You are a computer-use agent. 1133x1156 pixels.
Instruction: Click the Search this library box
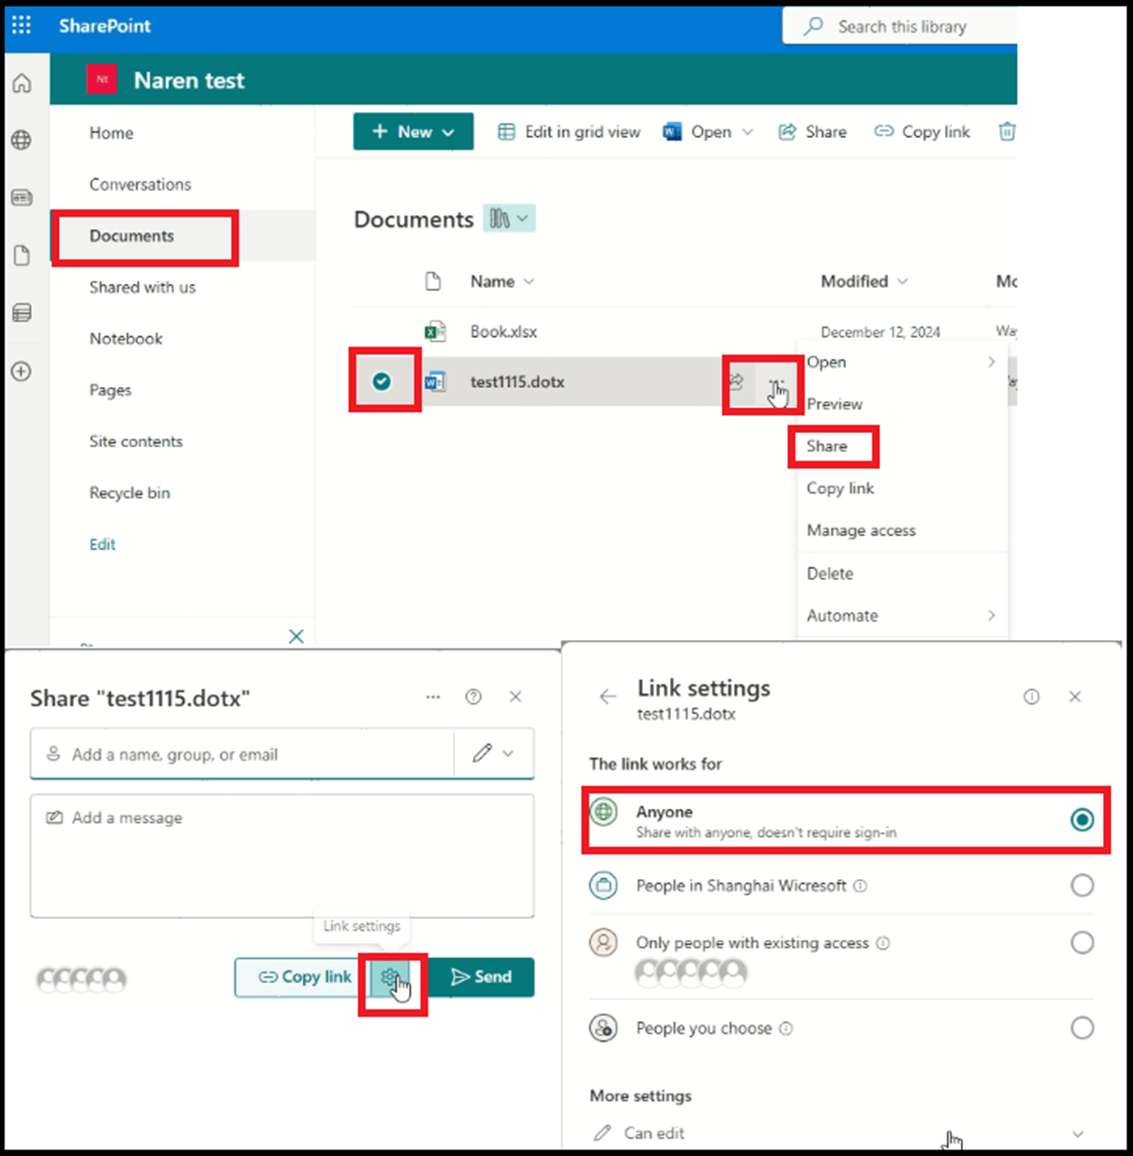[x=899, y=27]
